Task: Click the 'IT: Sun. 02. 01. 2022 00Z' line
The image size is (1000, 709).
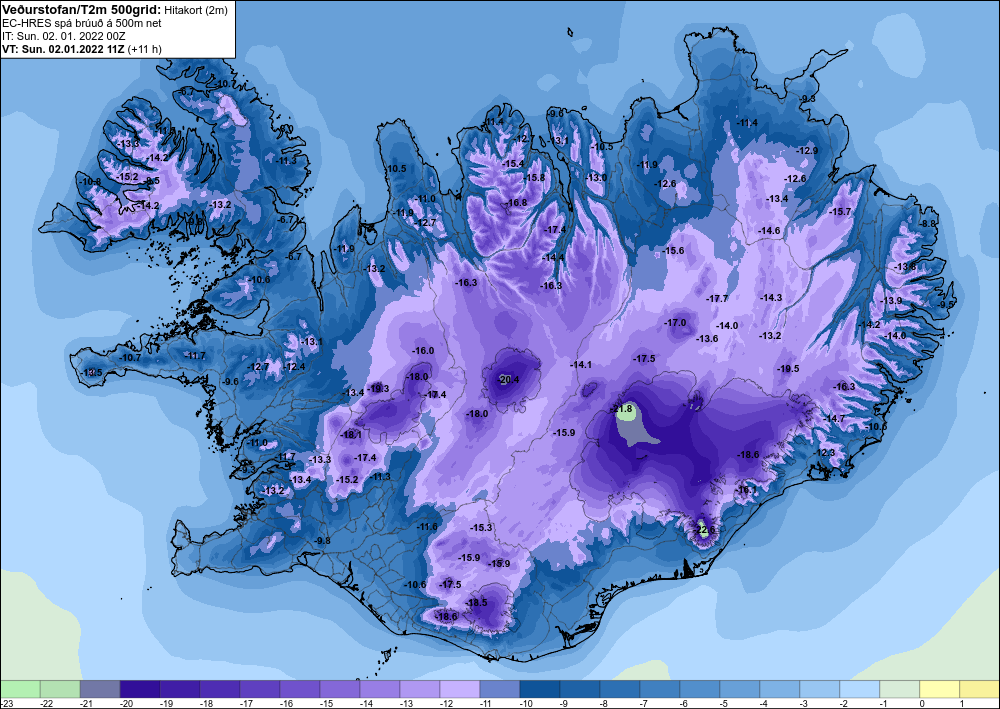Action: coord(64,36)
